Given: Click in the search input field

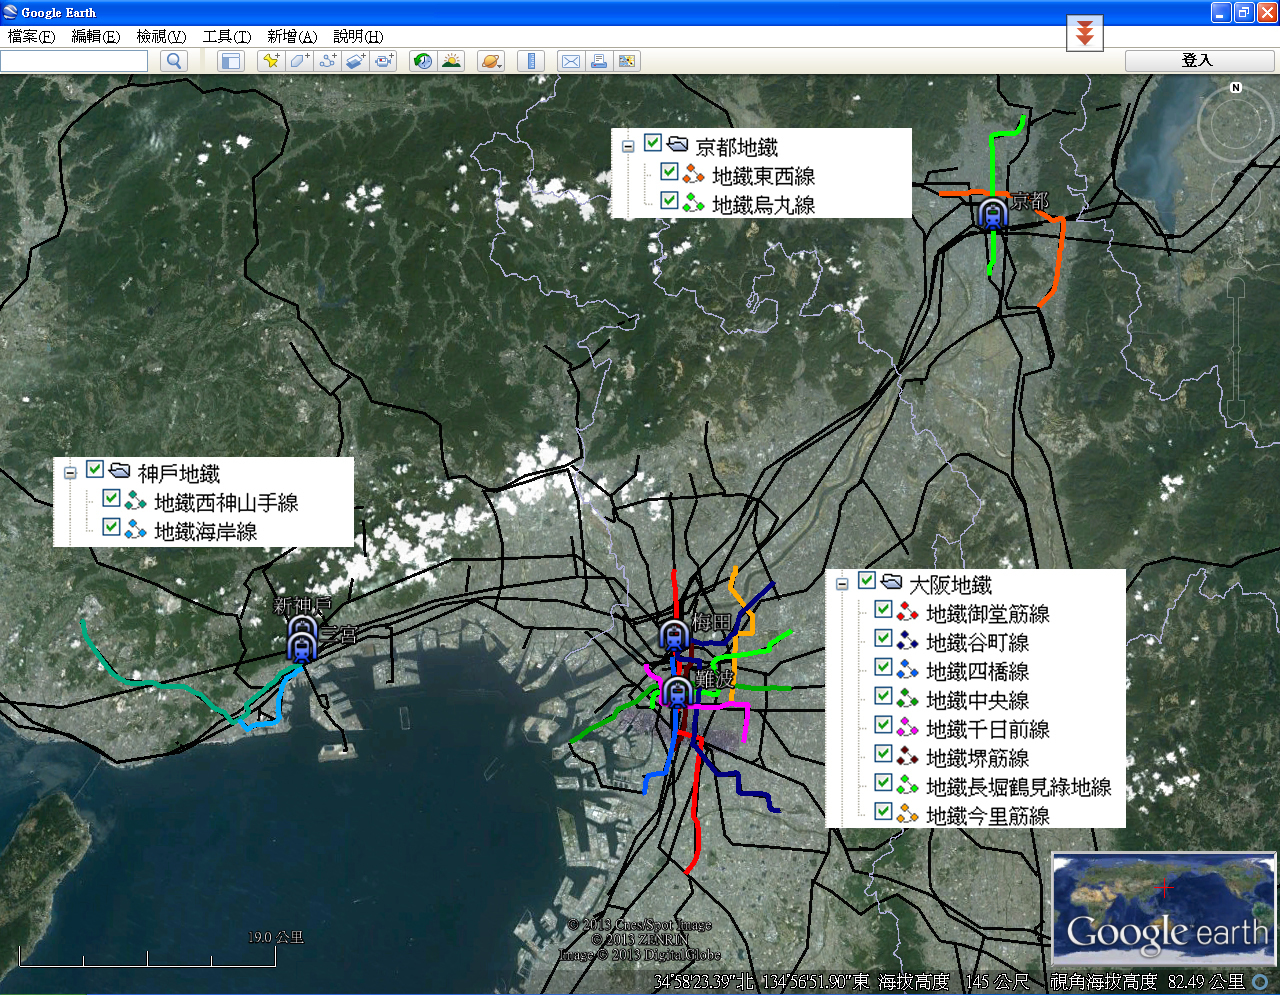Looking at the screenshot, I should (x=74, y=61).
